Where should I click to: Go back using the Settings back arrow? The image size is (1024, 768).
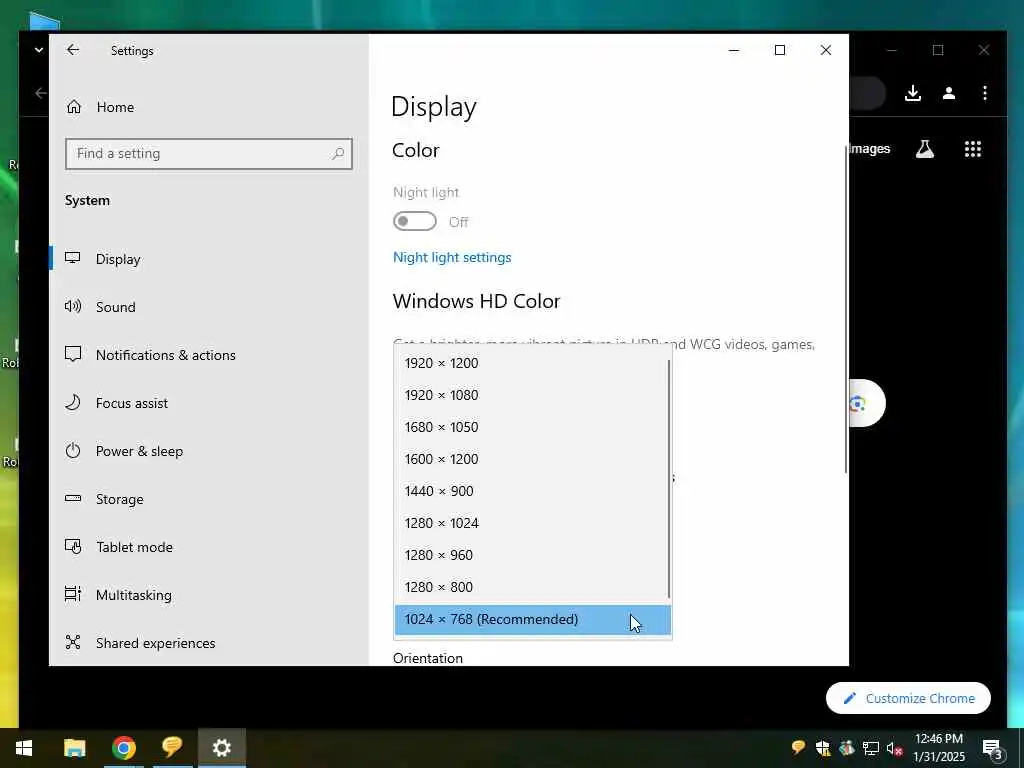[x=72, y=50]
